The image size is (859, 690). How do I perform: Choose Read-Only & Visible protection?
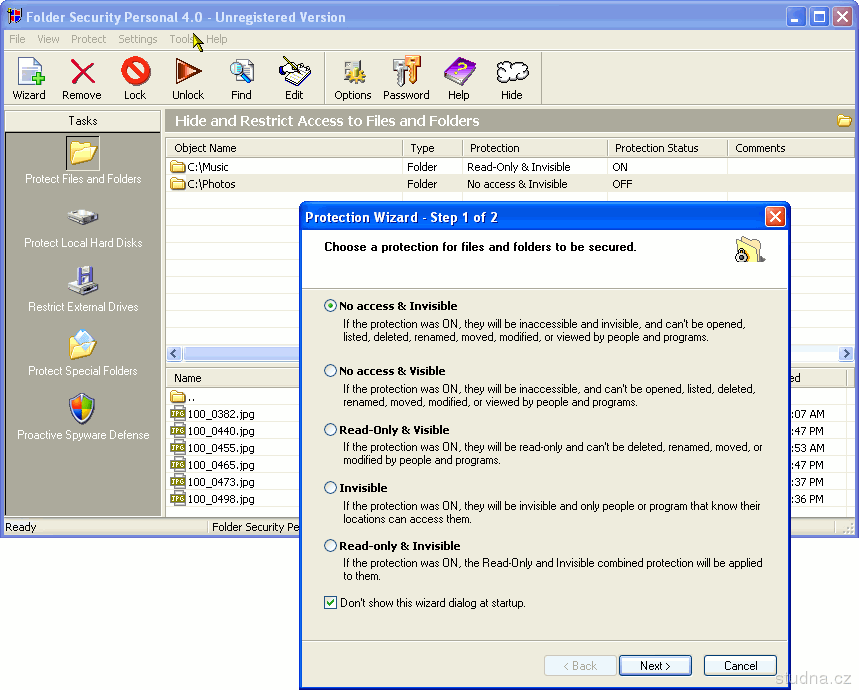331,430
